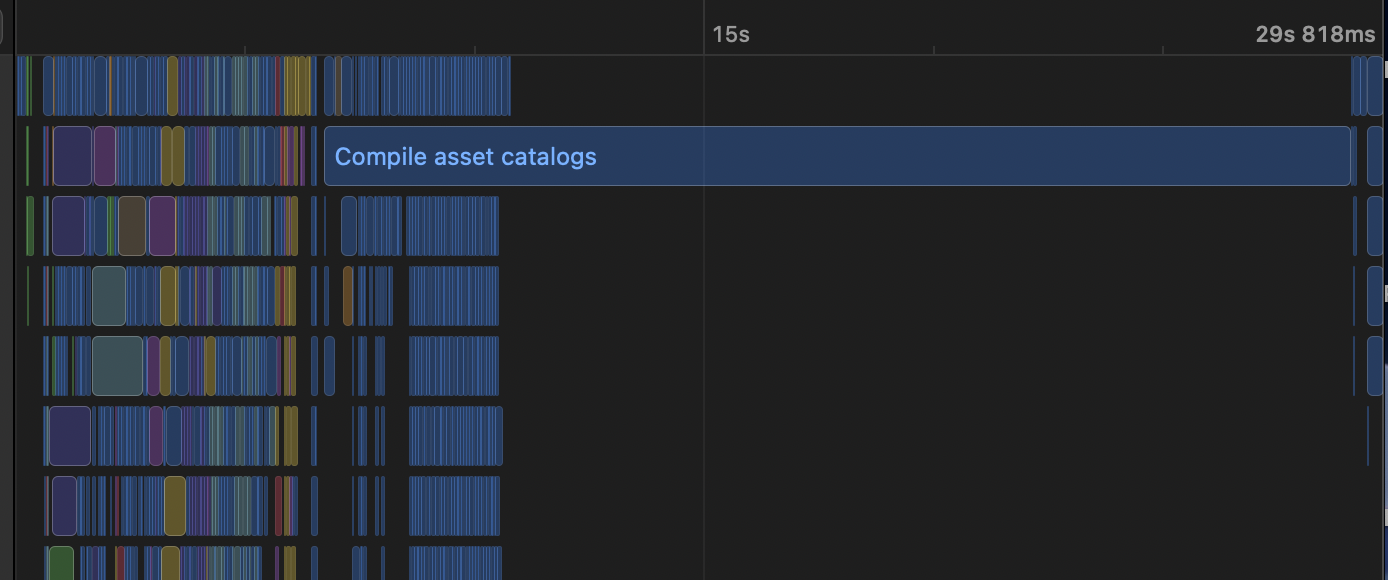Select the magenta block right of the brown block

[162, 226]
